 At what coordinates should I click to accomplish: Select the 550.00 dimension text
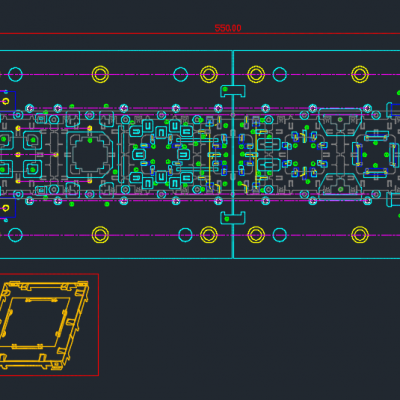coord(228,28)
